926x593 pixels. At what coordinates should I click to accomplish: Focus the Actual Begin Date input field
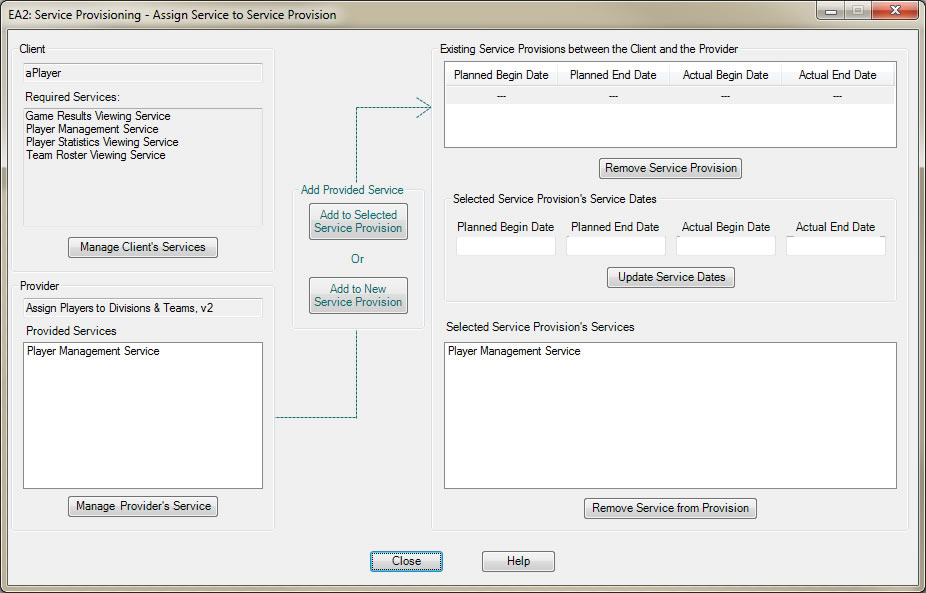coord(725,246)
